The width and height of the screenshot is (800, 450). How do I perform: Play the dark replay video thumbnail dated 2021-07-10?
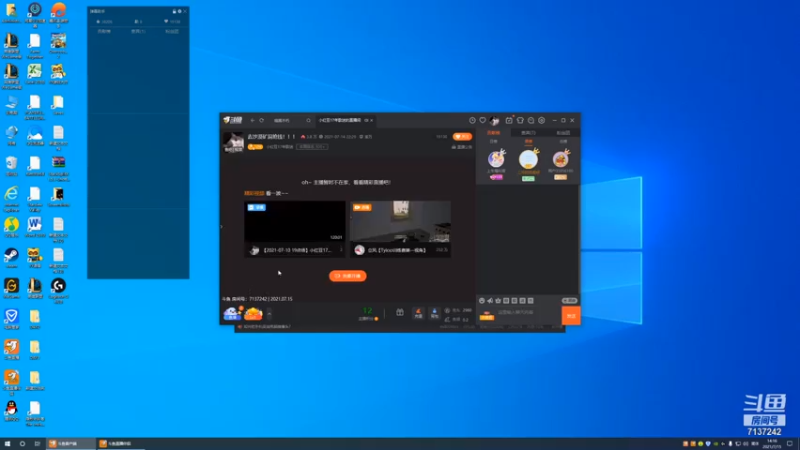pyautogui.click(x=294, y=221)
